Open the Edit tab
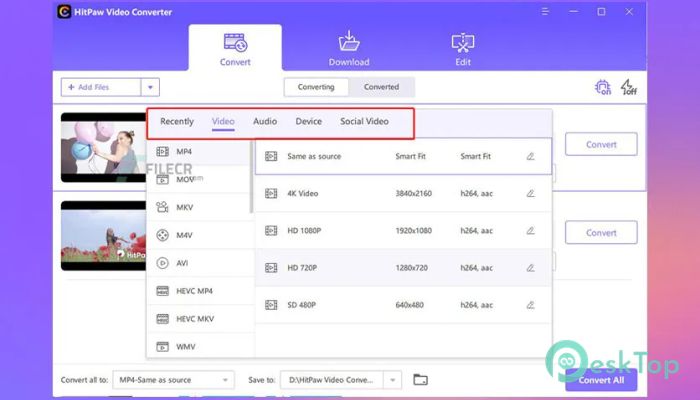700x400 pixels. [463, 49]
